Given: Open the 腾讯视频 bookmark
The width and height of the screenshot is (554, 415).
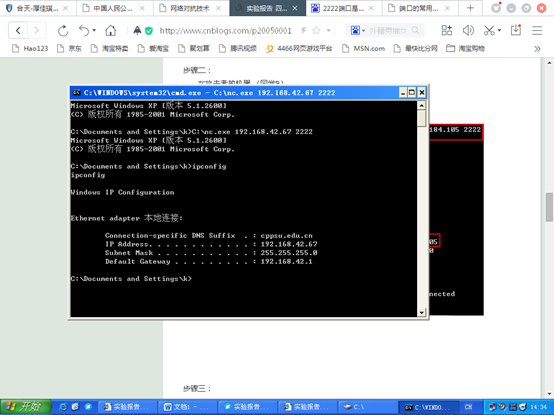Looking at the screenshot, I should click(x=238, y=48).
